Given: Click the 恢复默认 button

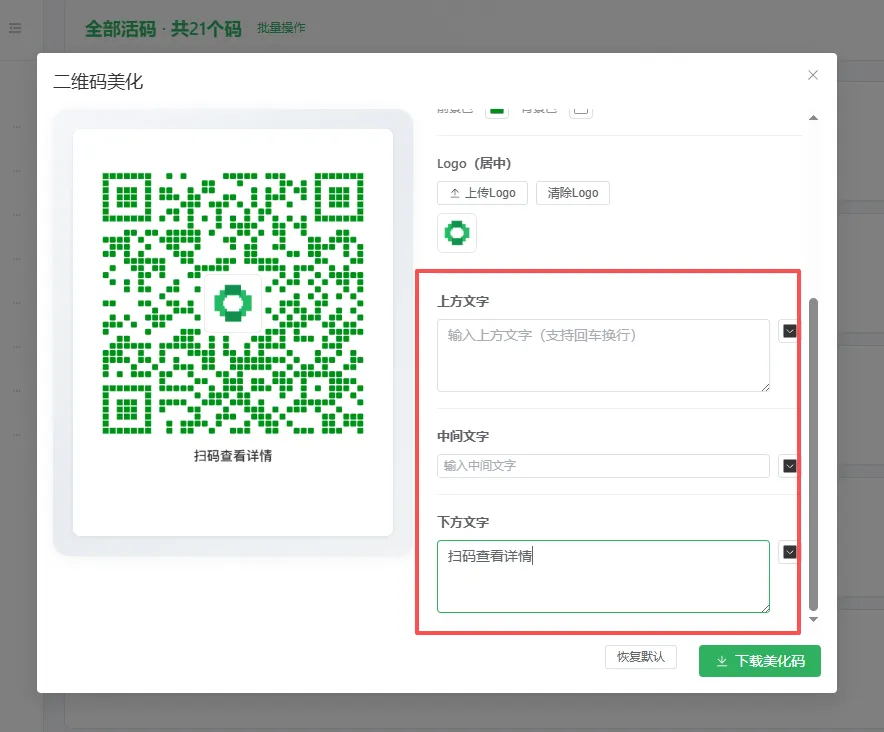Looking at the screenshot, I should (640, 657).
